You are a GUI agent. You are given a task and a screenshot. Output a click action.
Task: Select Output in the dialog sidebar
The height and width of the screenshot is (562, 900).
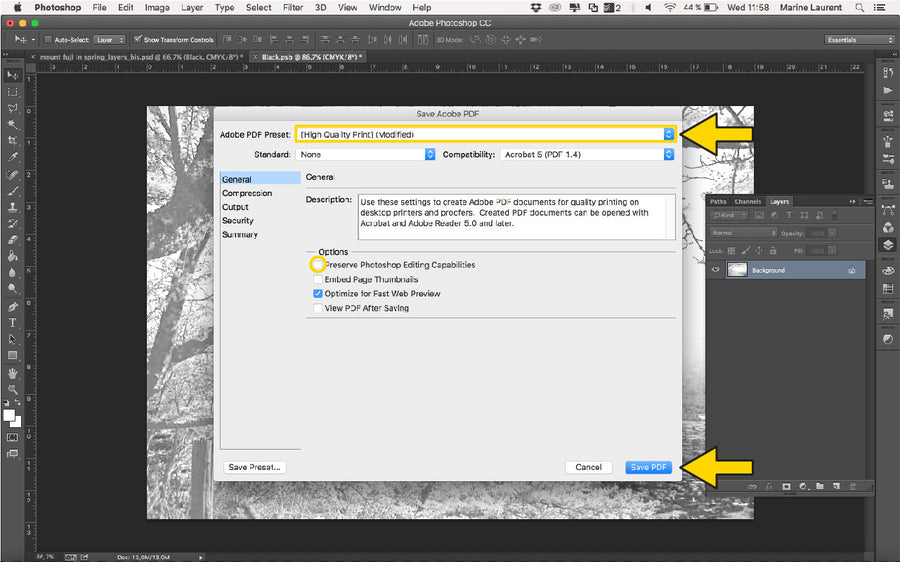(x=235, y=207)
